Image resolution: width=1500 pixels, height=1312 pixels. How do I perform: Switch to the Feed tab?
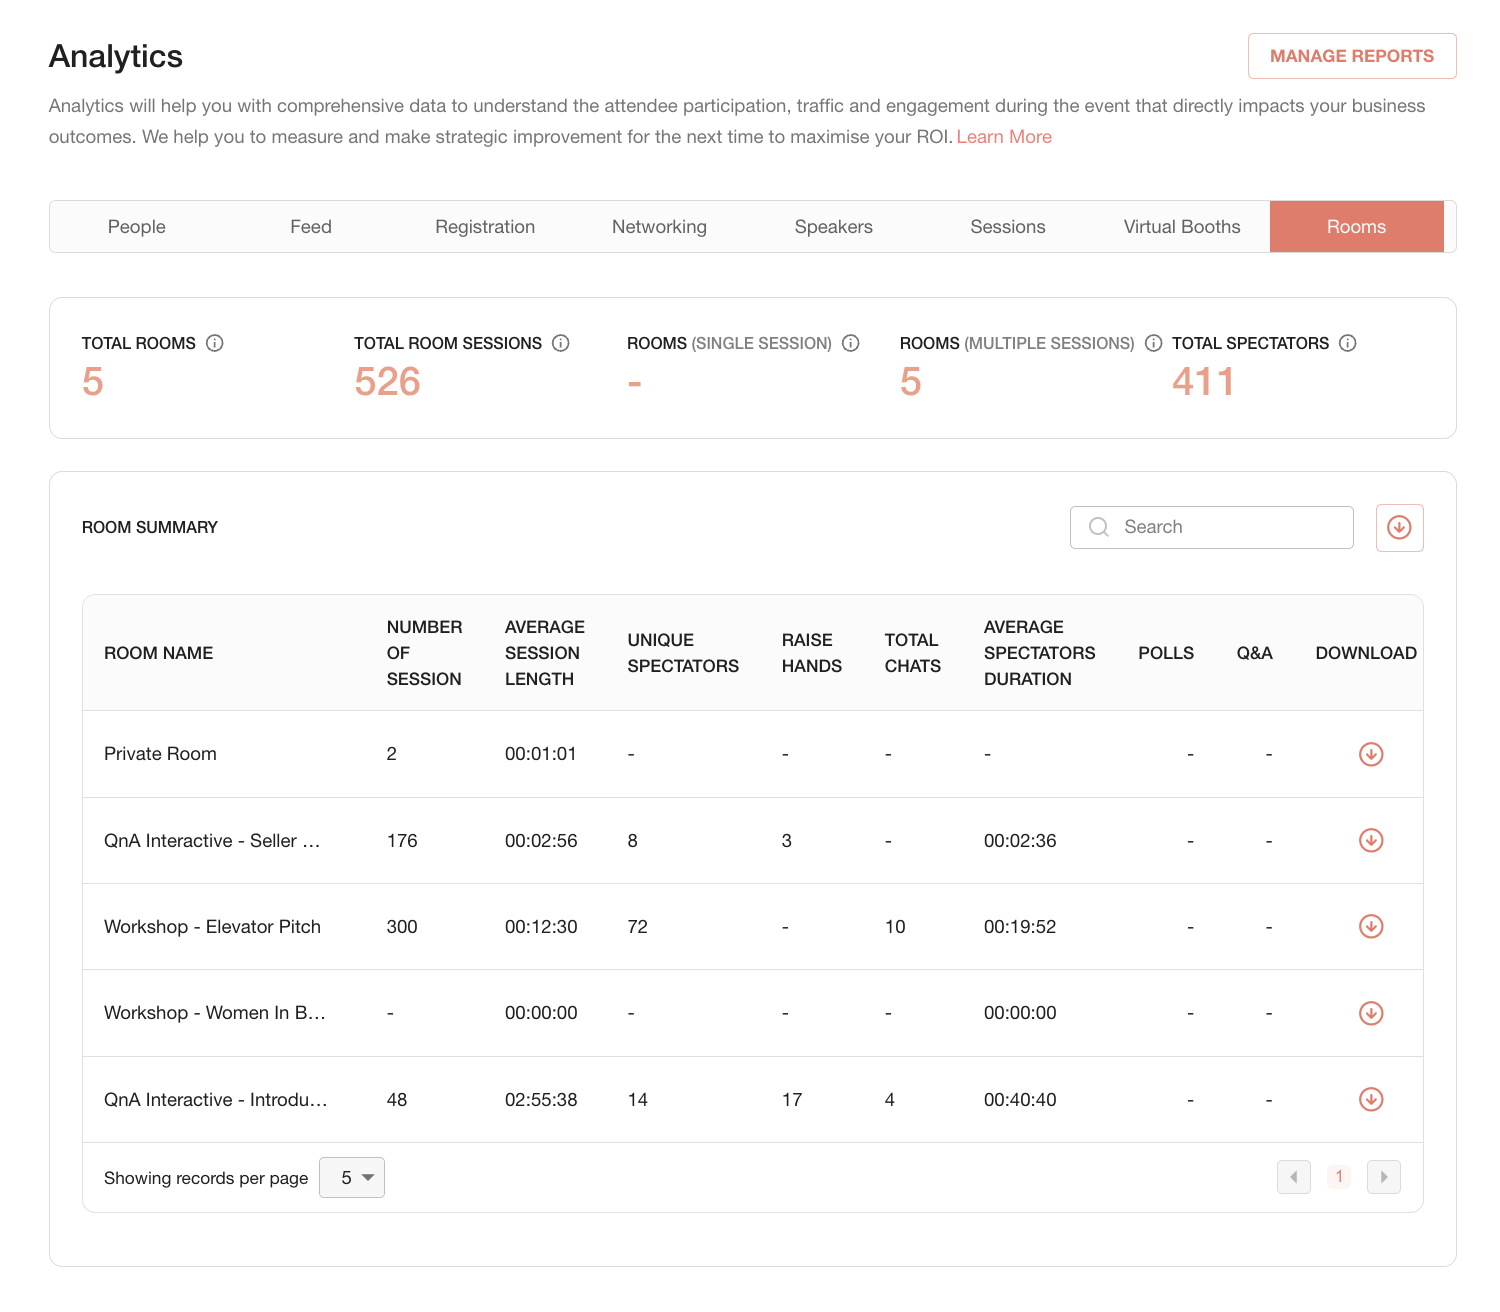311,227
